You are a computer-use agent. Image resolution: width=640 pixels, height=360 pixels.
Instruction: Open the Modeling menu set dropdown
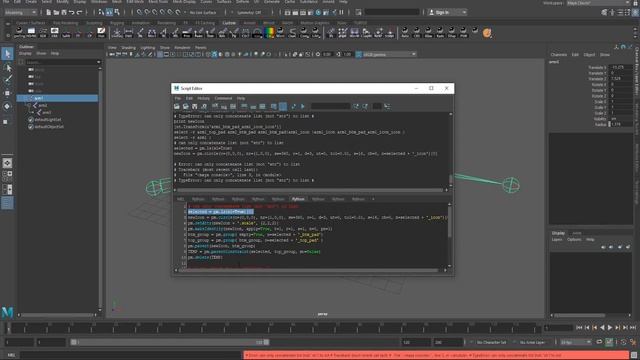[20, 13]
